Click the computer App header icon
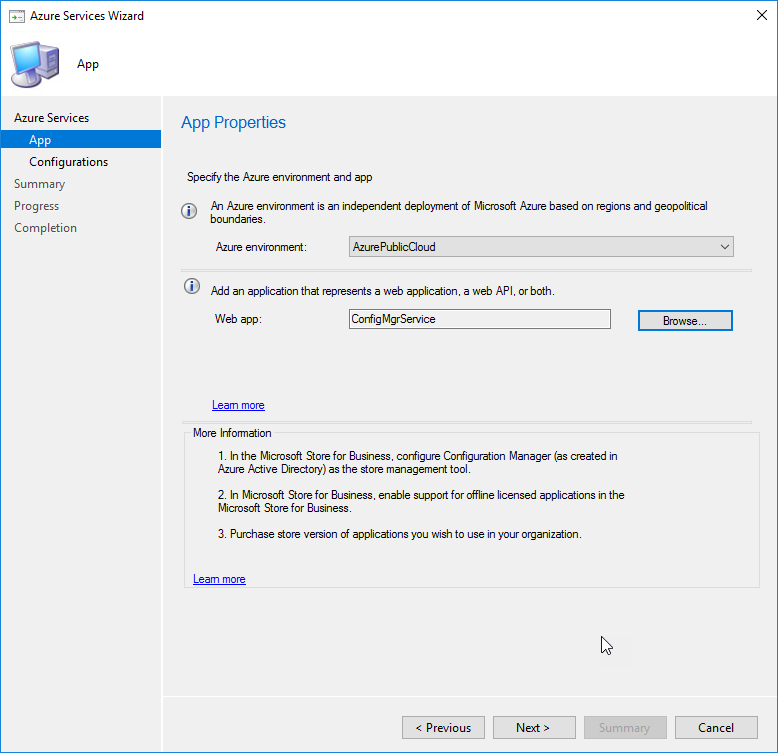Image resolution: width=778 pixels, height=753 pixels. (x=35, y=64)
